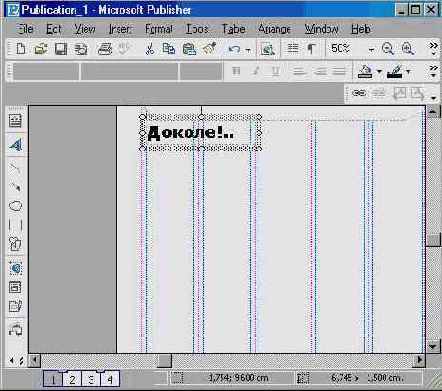Select the HTML Code Fragment tool
Screen dimensions: 442x391
pos(15,306)
